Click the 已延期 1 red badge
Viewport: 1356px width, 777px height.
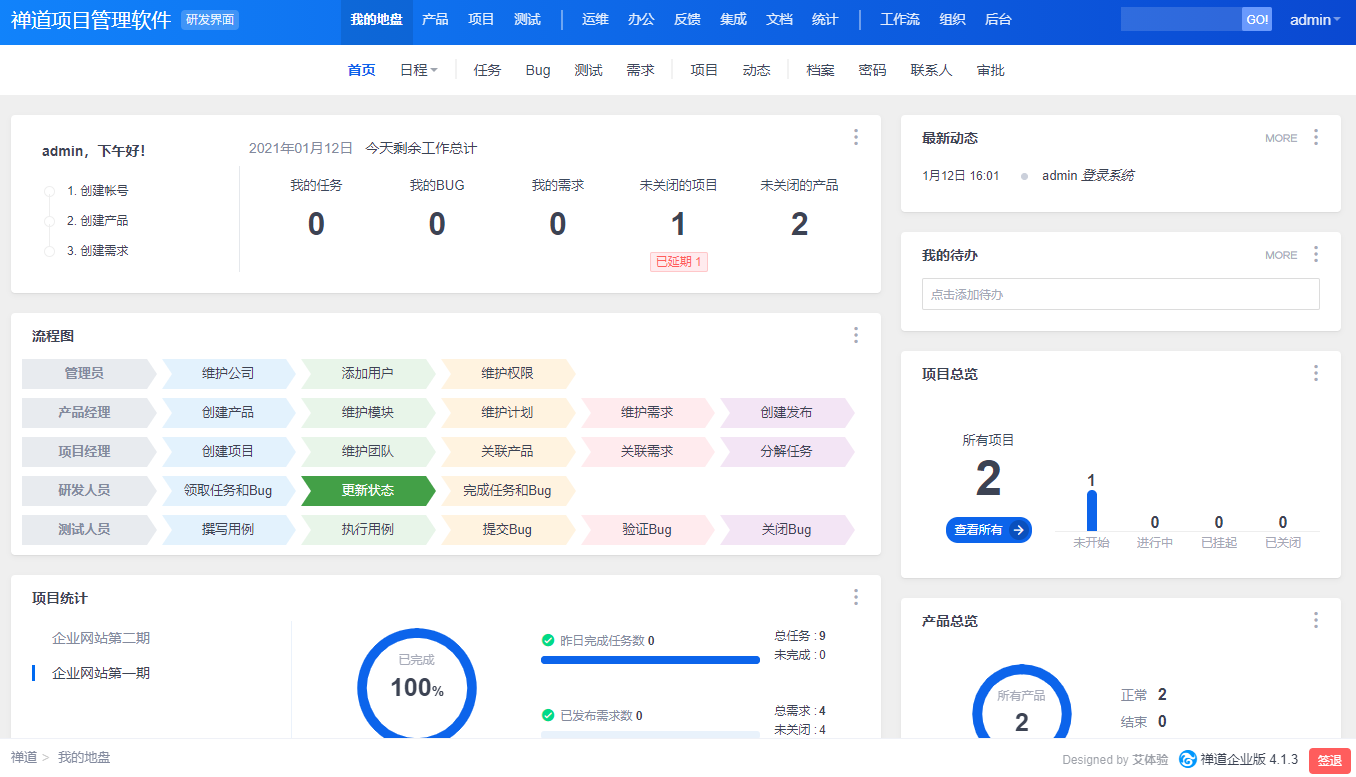[x=679, y=262]
